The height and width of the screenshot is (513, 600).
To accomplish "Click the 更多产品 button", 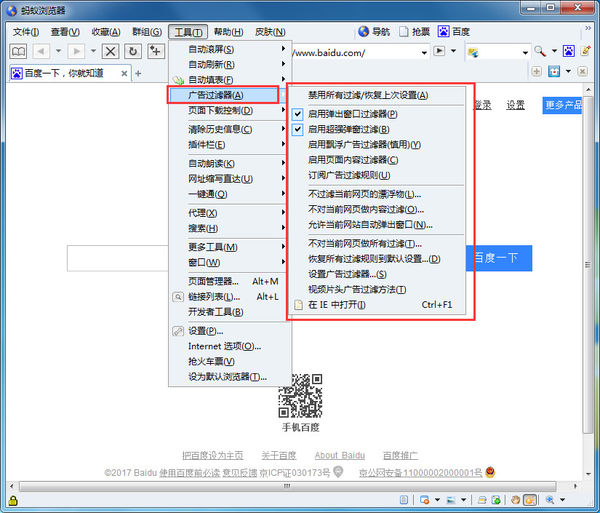I will pyautogui.click(x=562, y=105).
